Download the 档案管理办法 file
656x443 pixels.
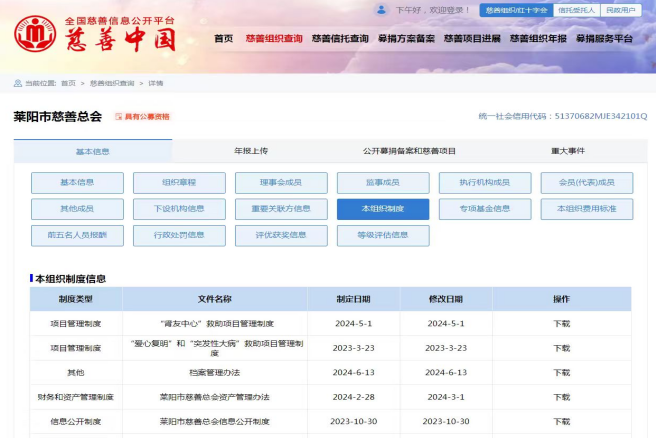coord(561,372)
